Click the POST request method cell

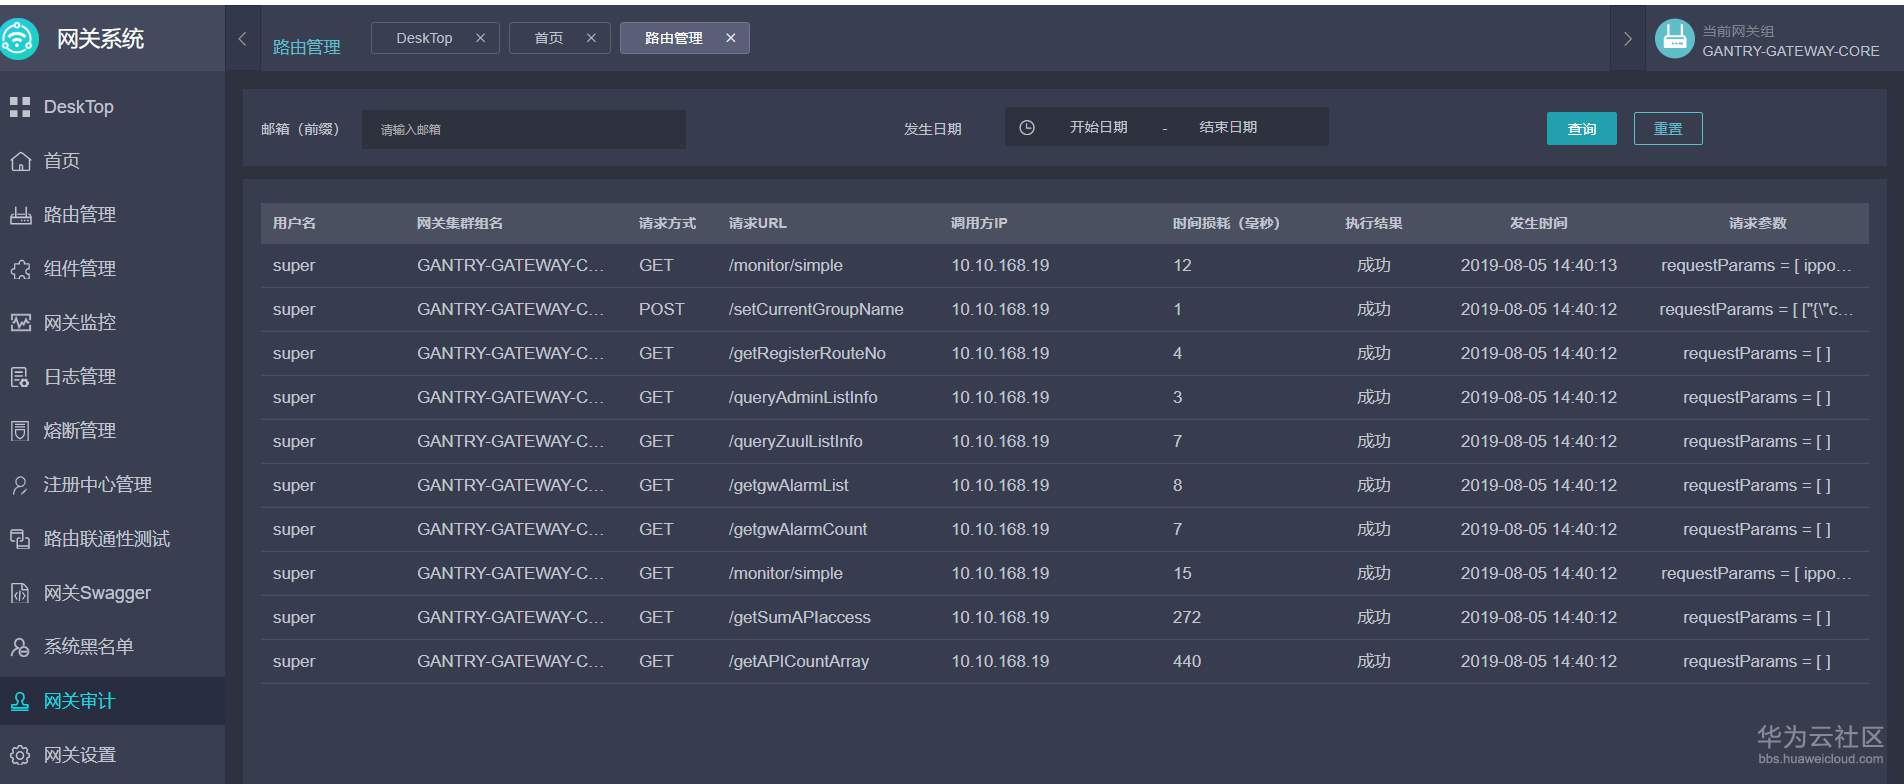pos(662,310)
